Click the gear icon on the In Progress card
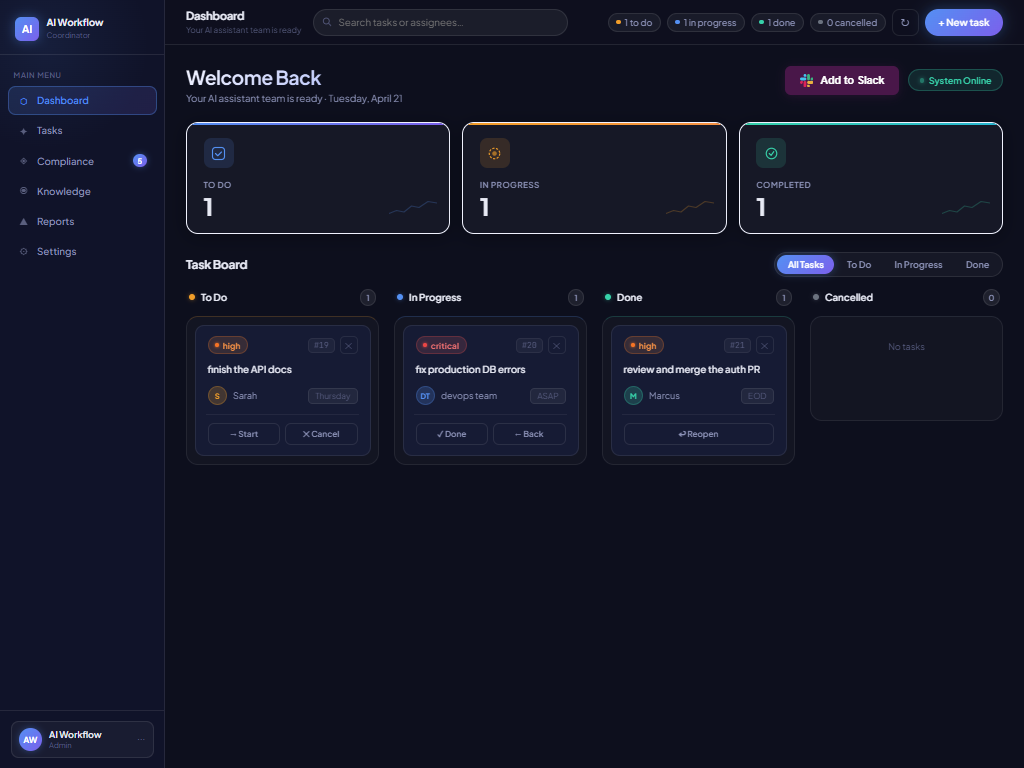This screenshot has width=1024, height=768. (494, 153)
